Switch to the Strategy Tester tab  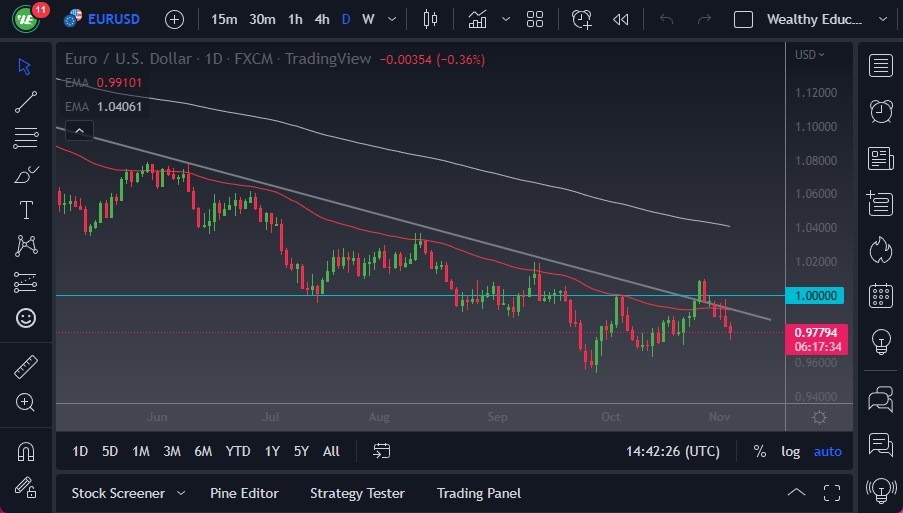[357, 493]
